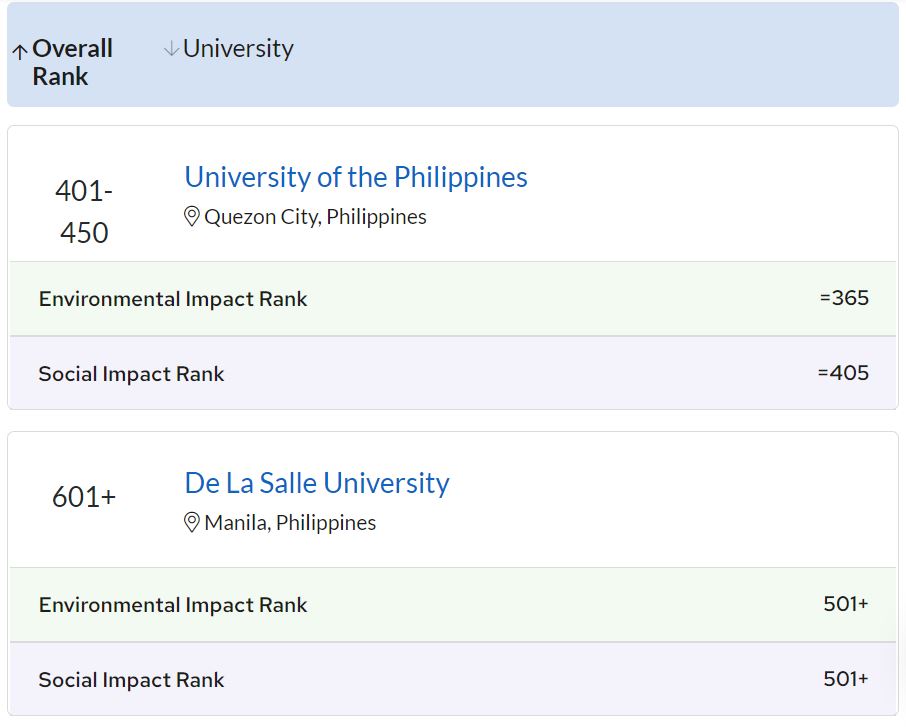The width and height of the screenshot is (906, 727).
Task: Click De La Salle environmental 501+ value
Action: pyautogui.click(x=846, y=604)
